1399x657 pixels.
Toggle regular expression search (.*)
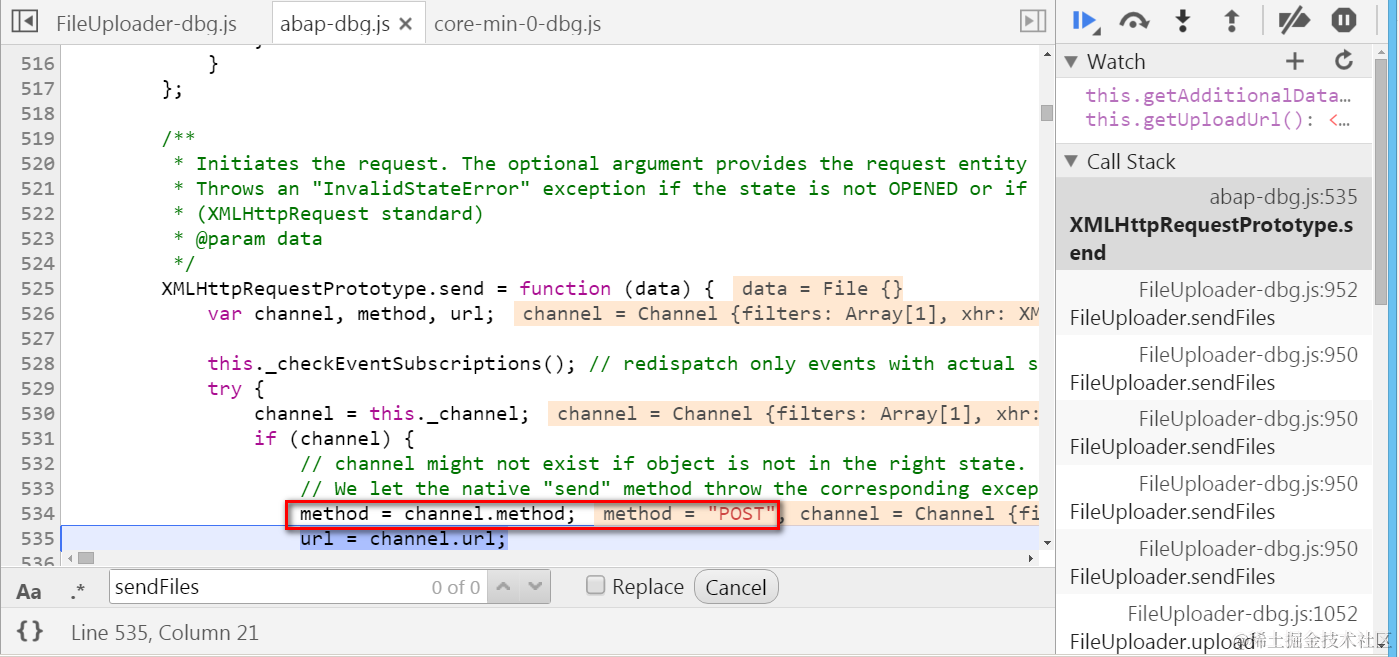point(78,591)
